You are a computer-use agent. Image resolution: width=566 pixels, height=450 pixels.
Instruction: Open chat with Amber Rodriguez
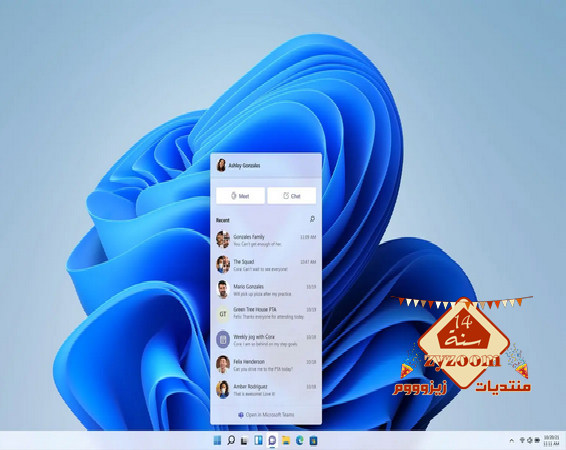(x=266, y=390)
